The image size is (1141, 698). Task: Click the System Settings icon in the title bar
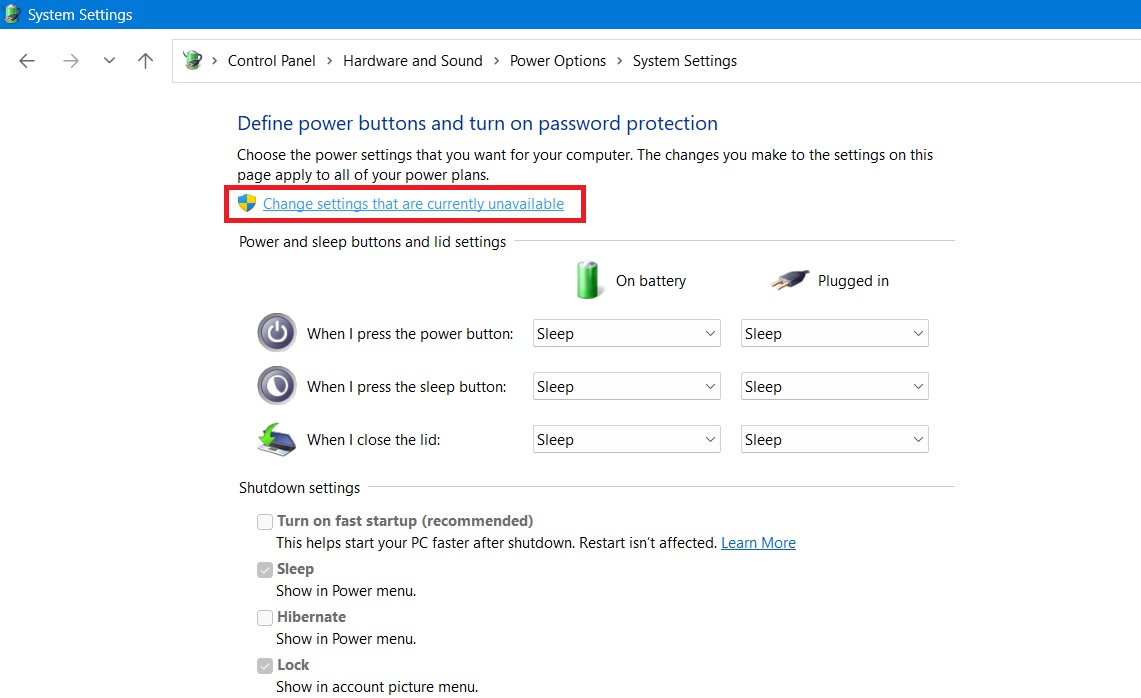click(11, 14)
